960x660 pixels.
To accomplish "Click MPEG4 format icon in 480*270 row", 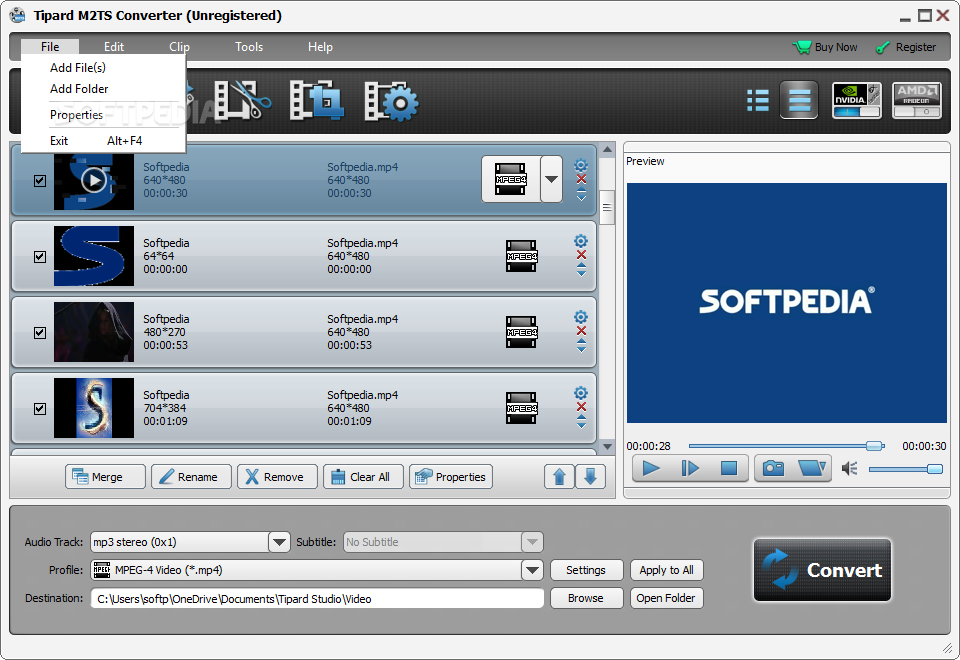I will (522, 332).
